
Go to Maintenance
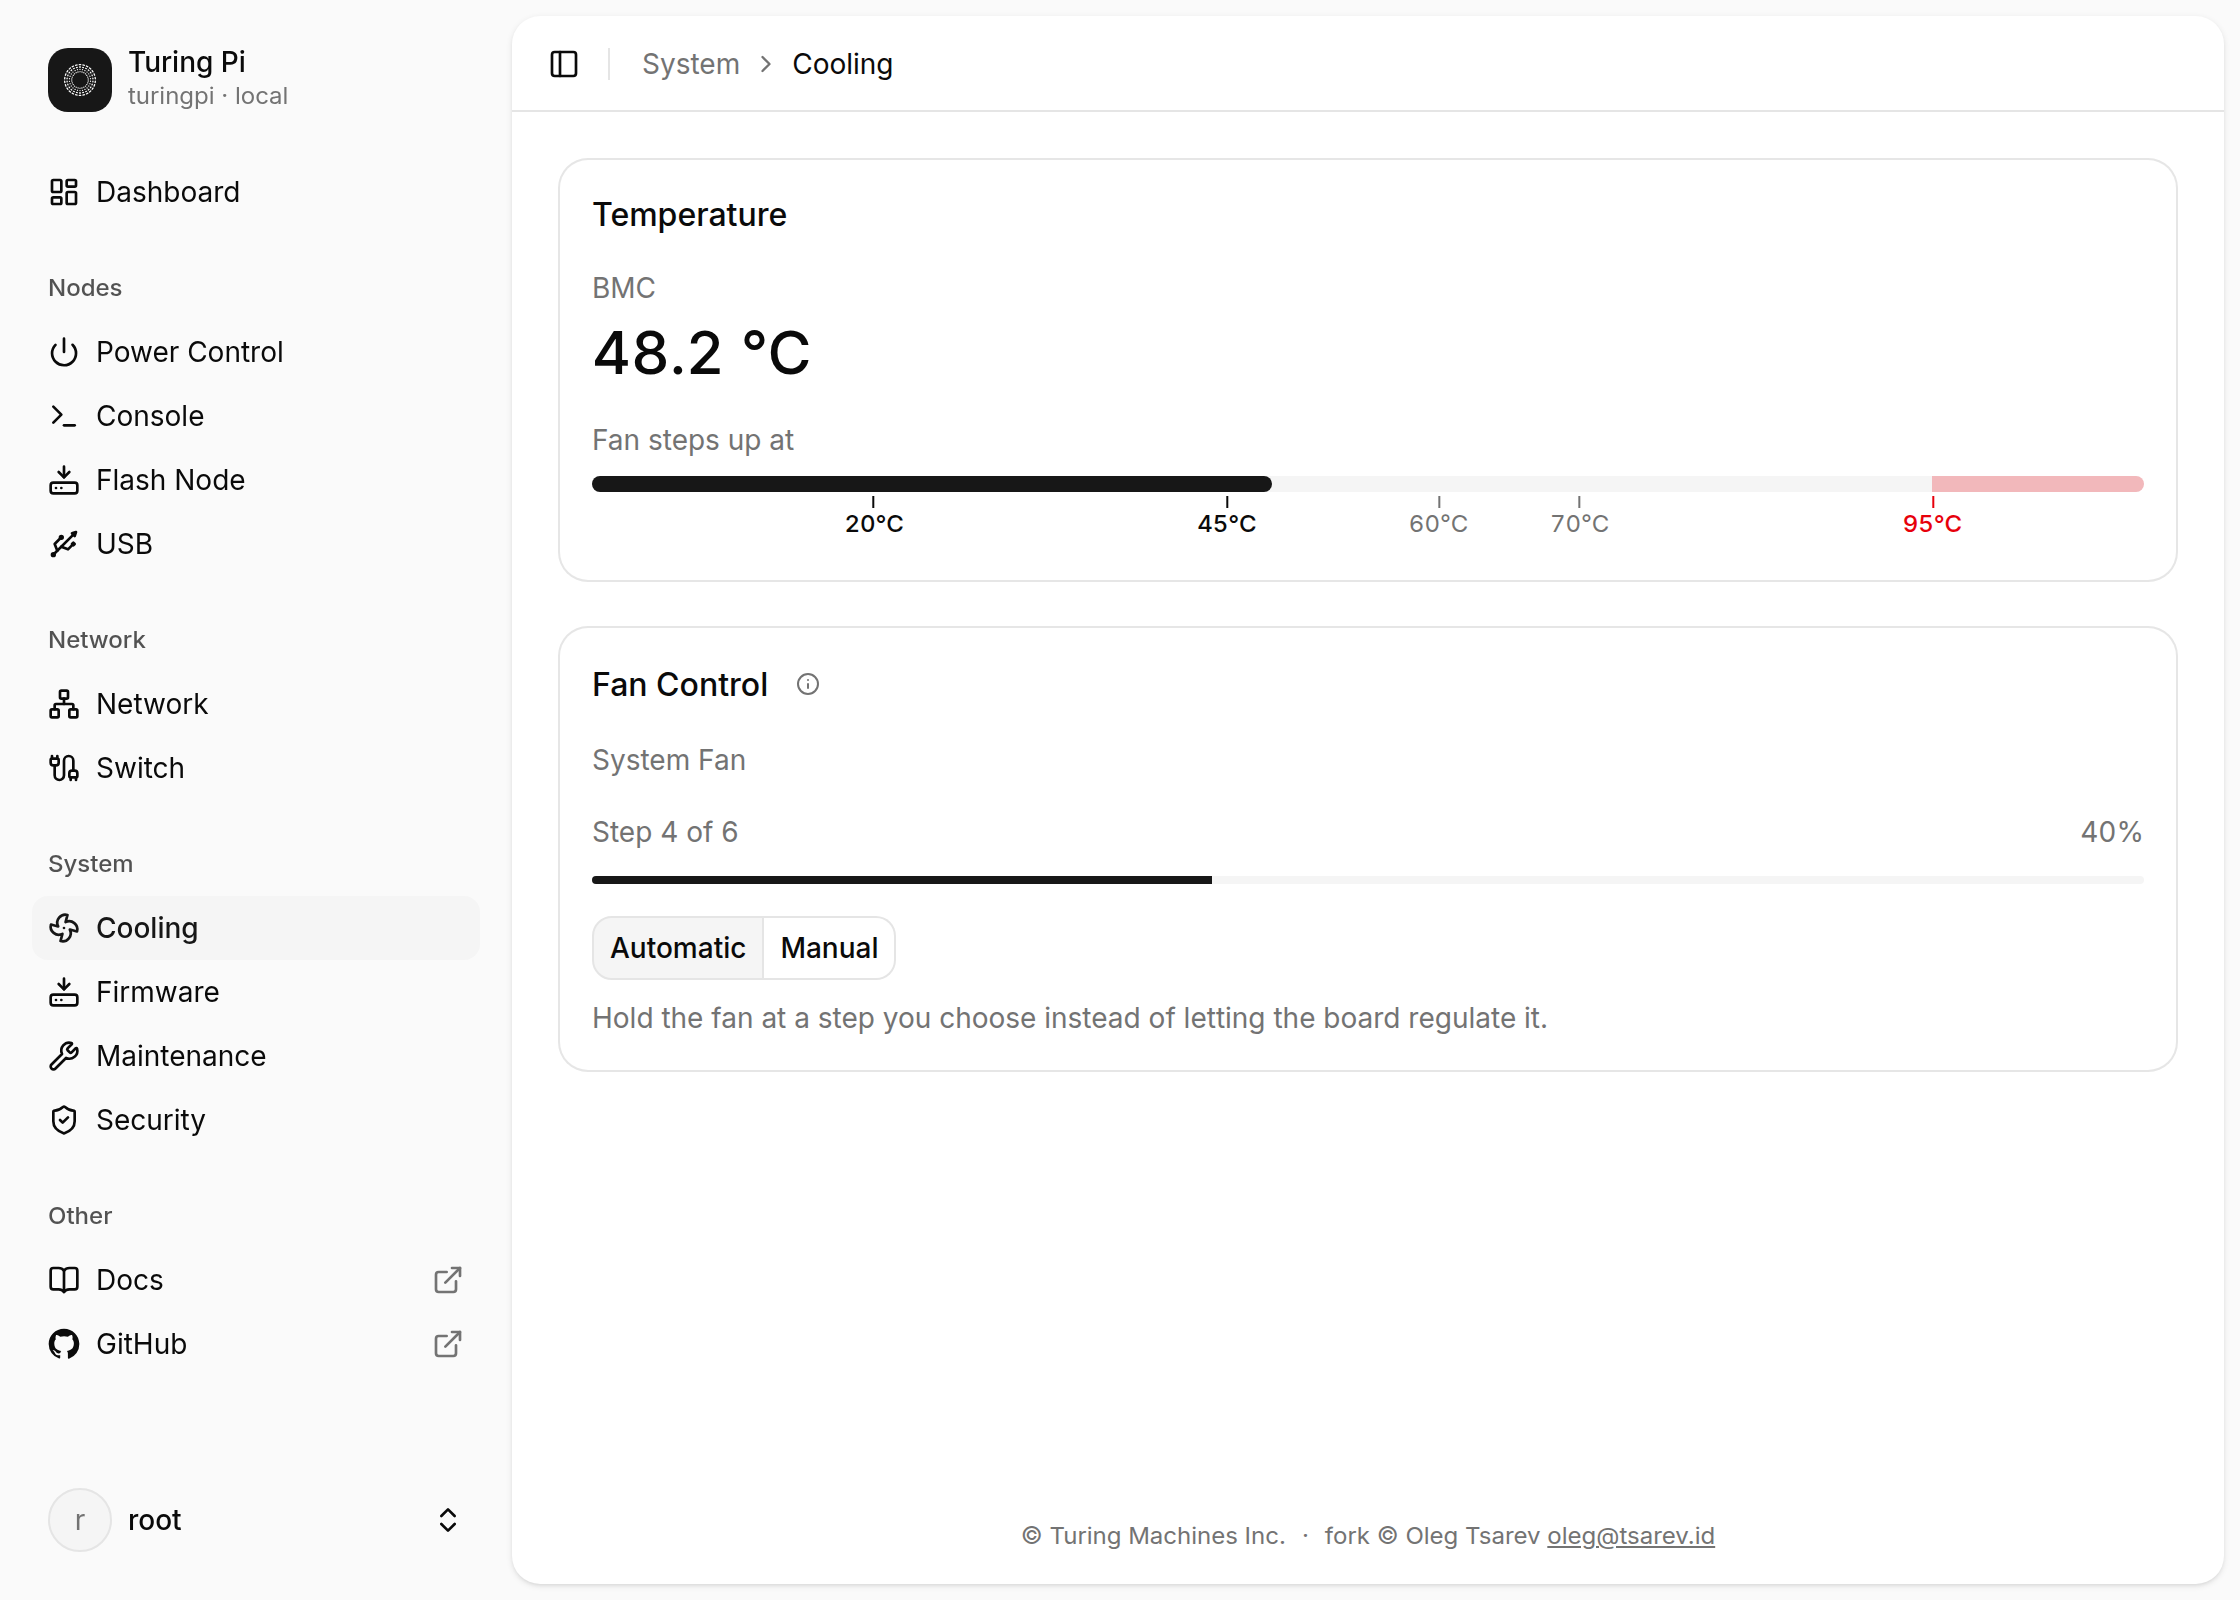click(256, 1056)
